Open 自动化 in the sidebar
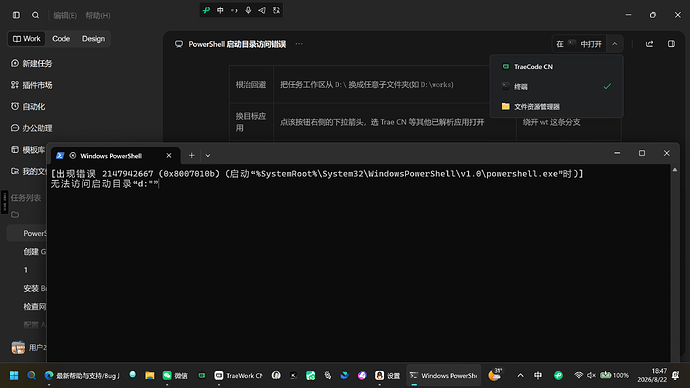 [28, 106]
